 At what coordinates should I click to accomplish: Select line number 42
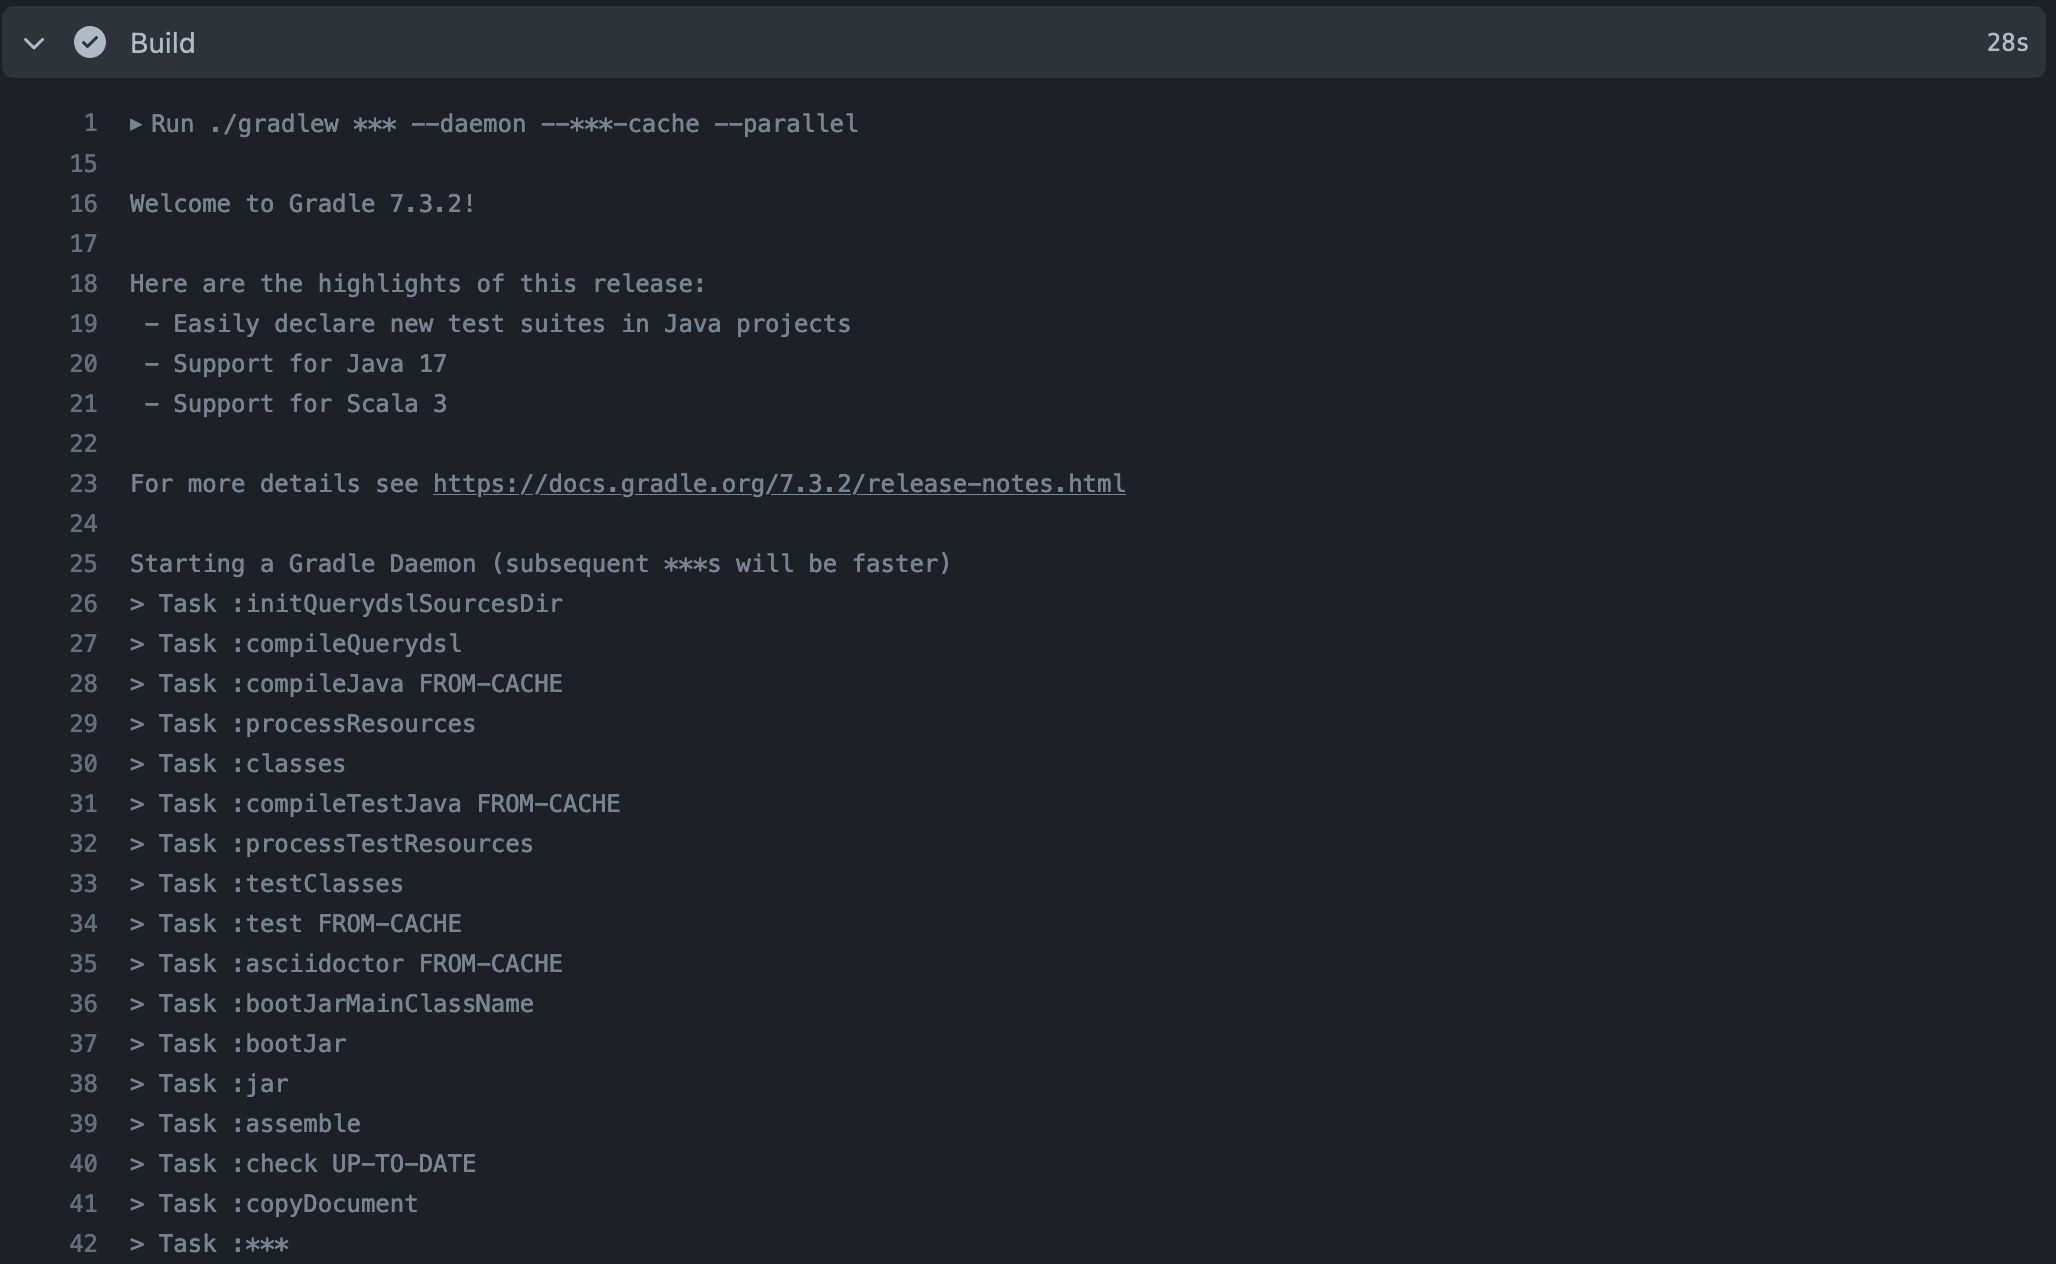pos(83,1244)
